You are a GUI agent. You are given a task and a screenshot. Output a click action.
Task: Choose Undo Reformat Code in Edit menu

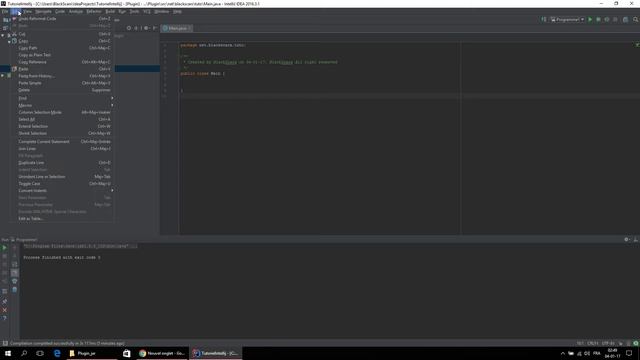pos(62,19)
